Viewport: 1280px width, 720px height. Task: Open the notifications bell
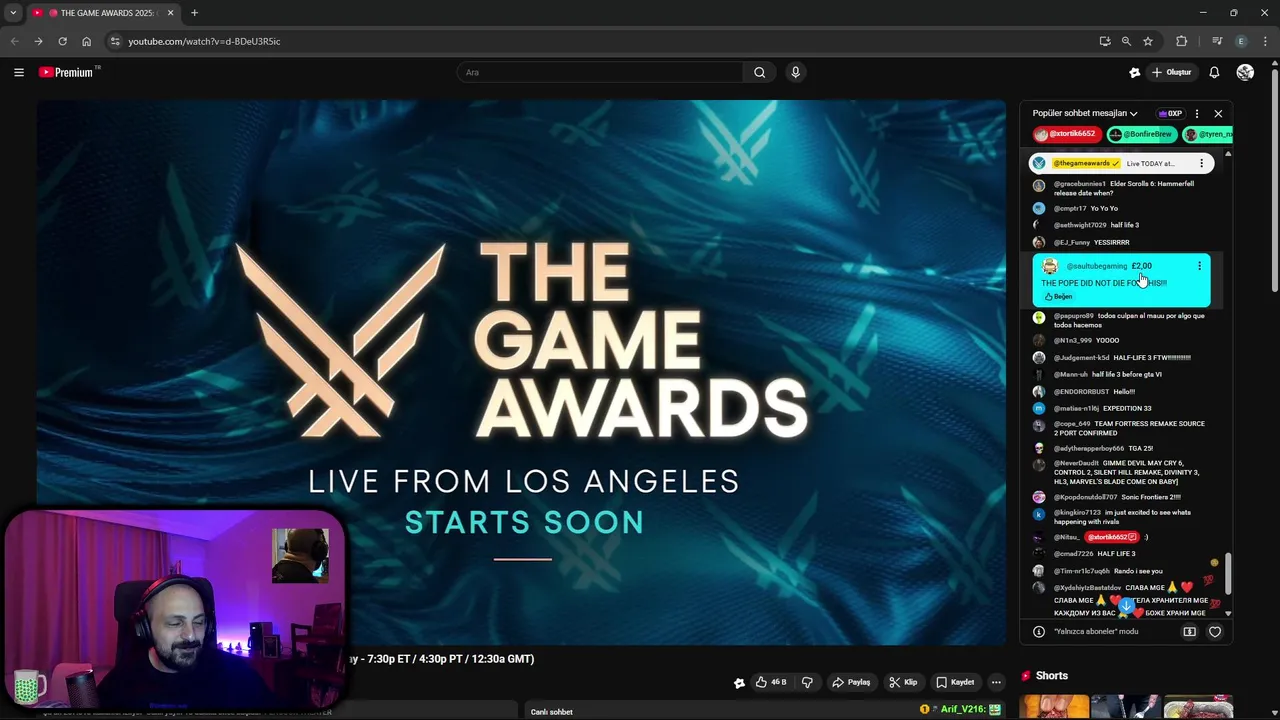(x=1214, y=72)
